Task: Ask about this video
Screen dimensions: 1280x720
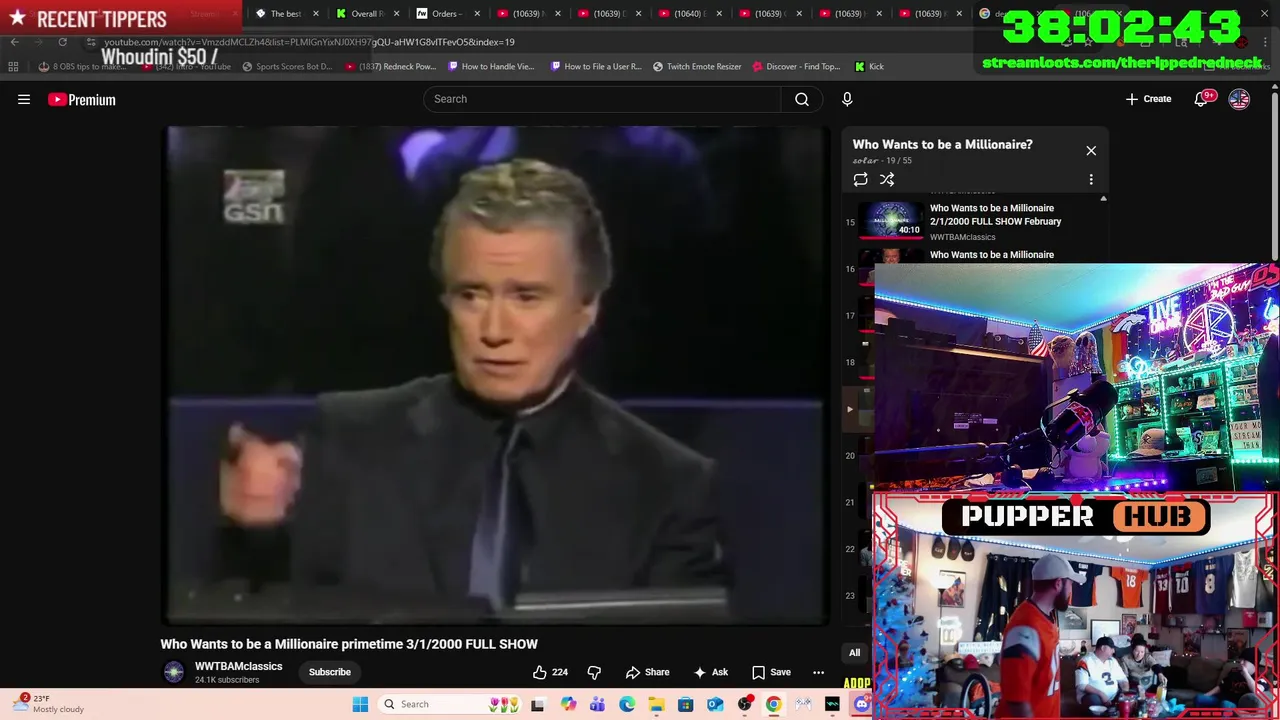Action: (711, 672)
